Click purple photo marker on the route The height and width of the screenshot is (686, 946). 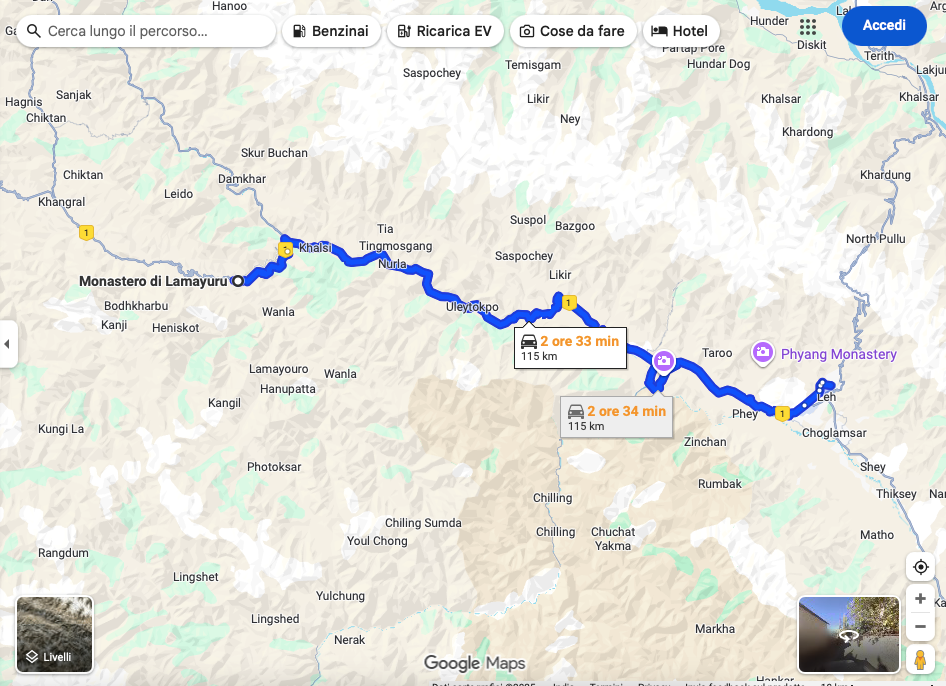click(x=664, y=362)
